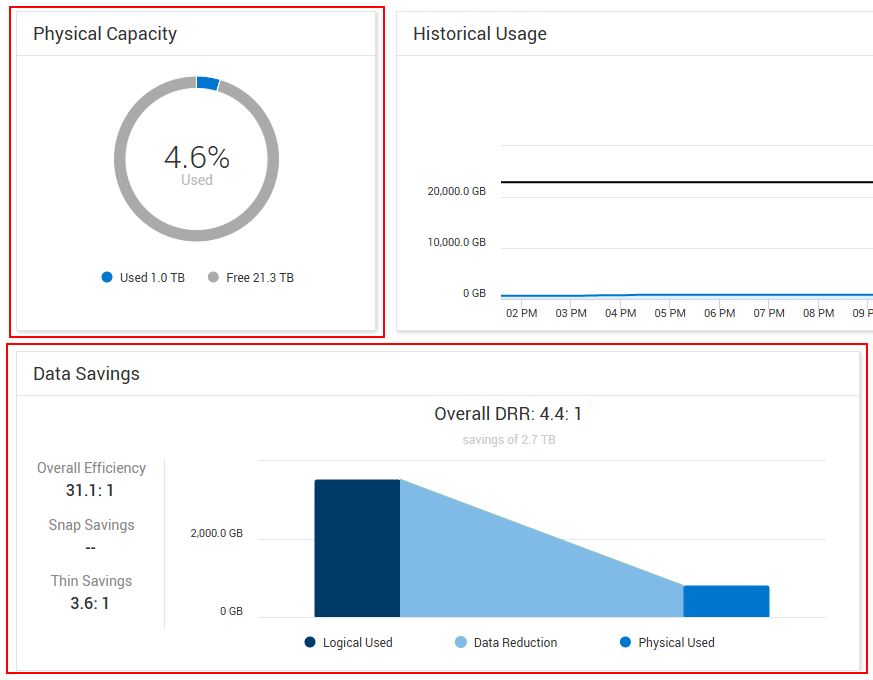This screenshot has width=873, height=680.
Task: Click the blue 'Used 1.0 TB' legend dot
Action: coord(107,277)
